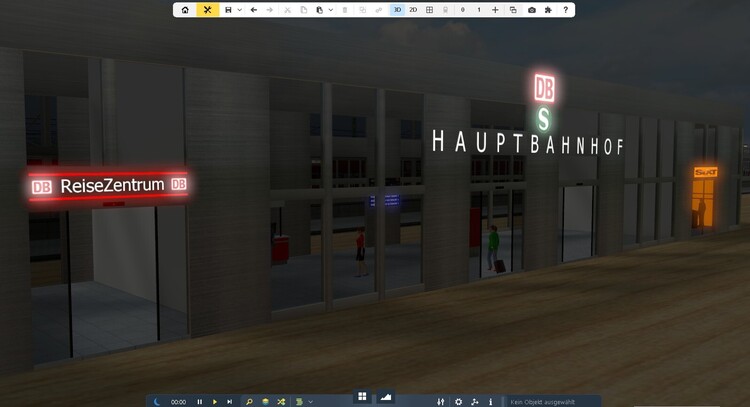Viewport: 750px width, 407px height.
Task: Redo with the right arrow icon
Action: coord(270,10)
